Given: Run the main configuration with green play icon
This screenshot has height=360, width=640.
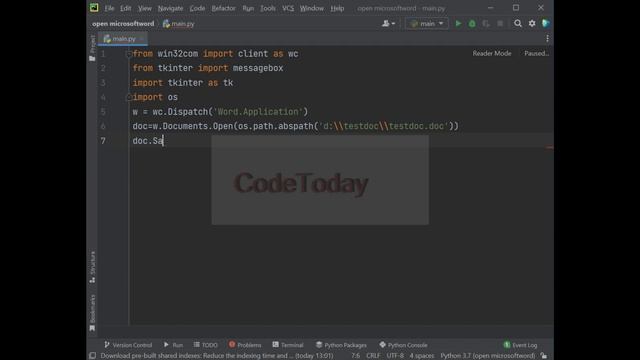Looking at the screenshot, I should tap(458, 24).
